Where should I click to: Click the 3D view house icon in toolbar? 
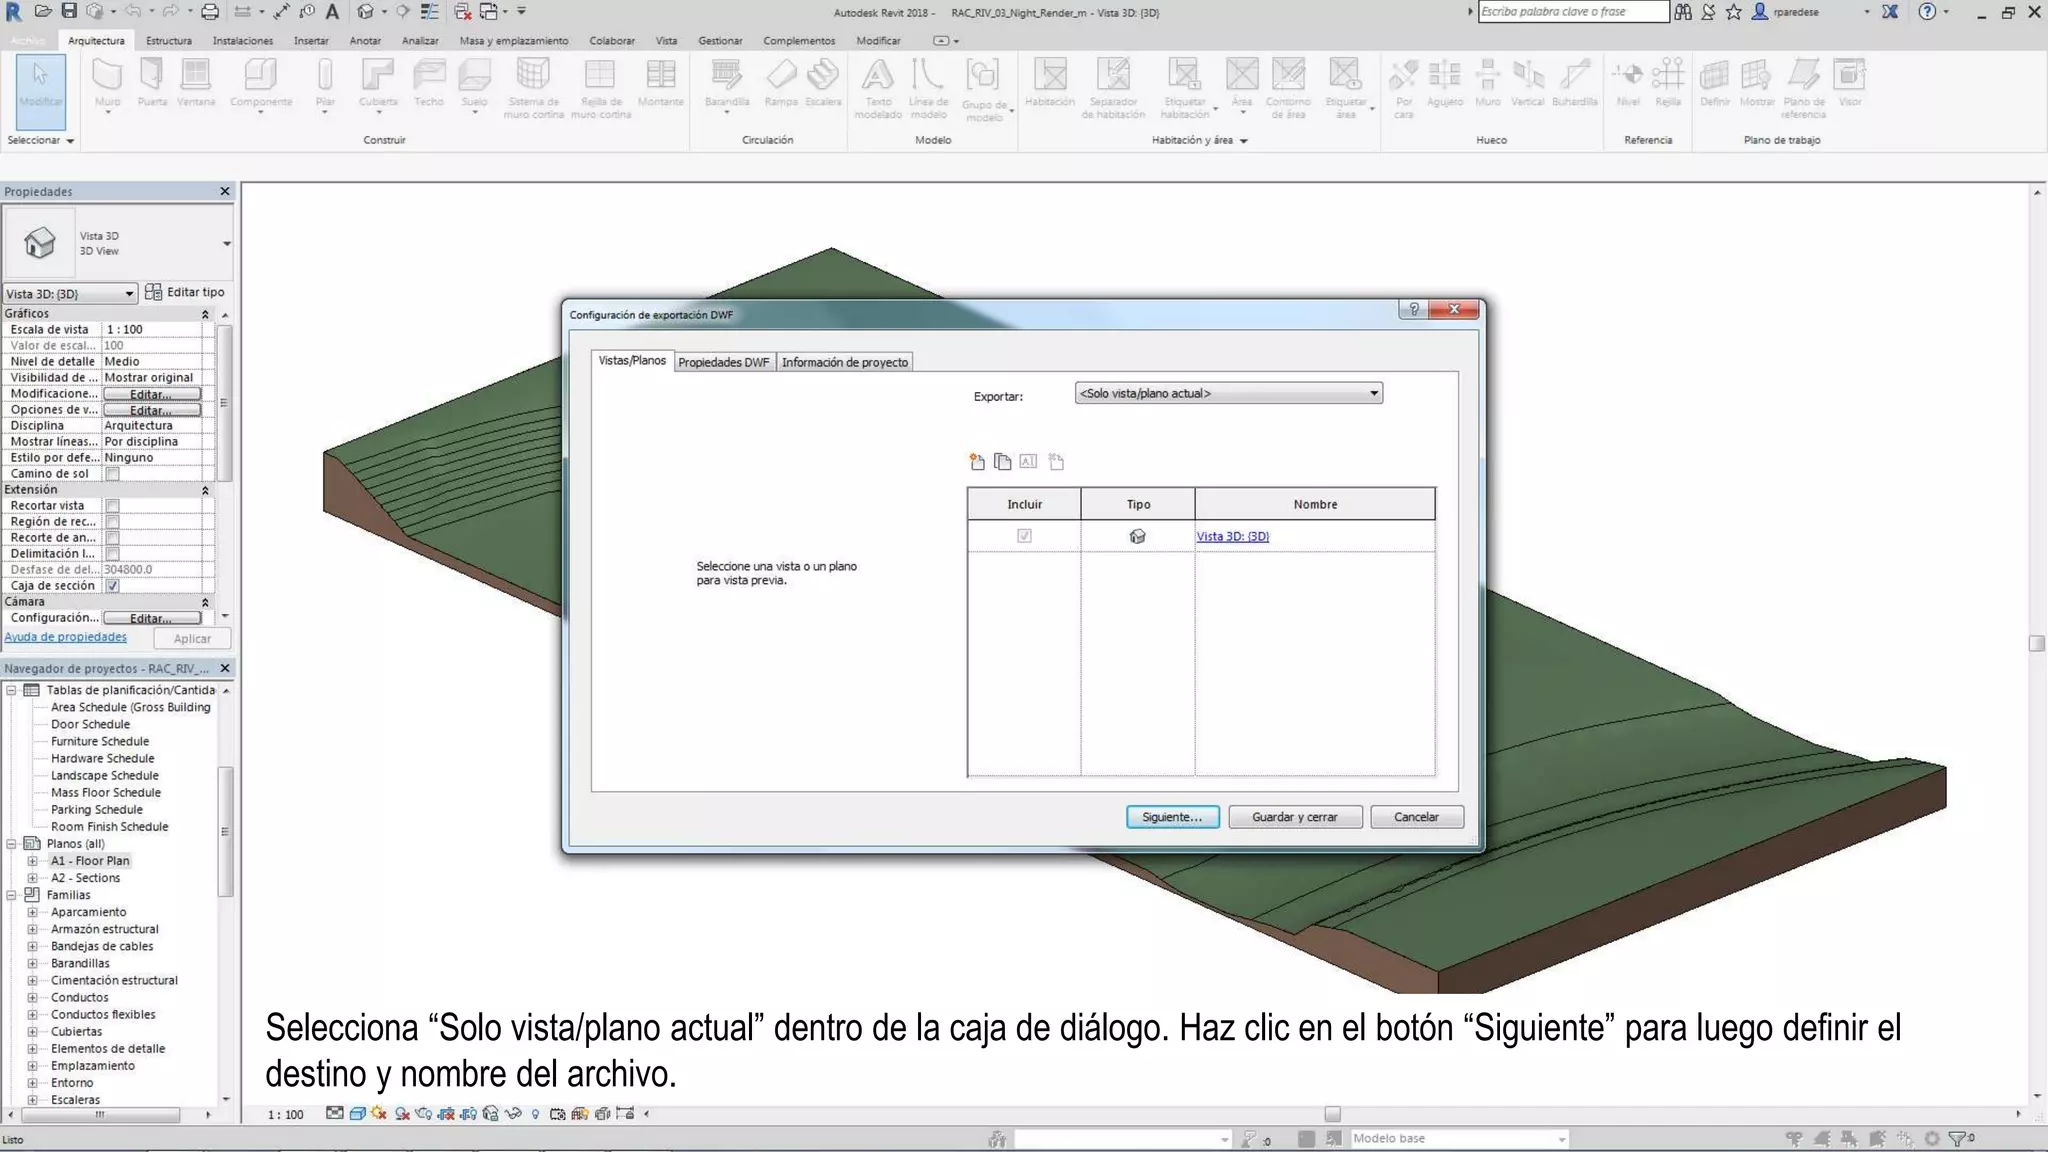(366, 12)
